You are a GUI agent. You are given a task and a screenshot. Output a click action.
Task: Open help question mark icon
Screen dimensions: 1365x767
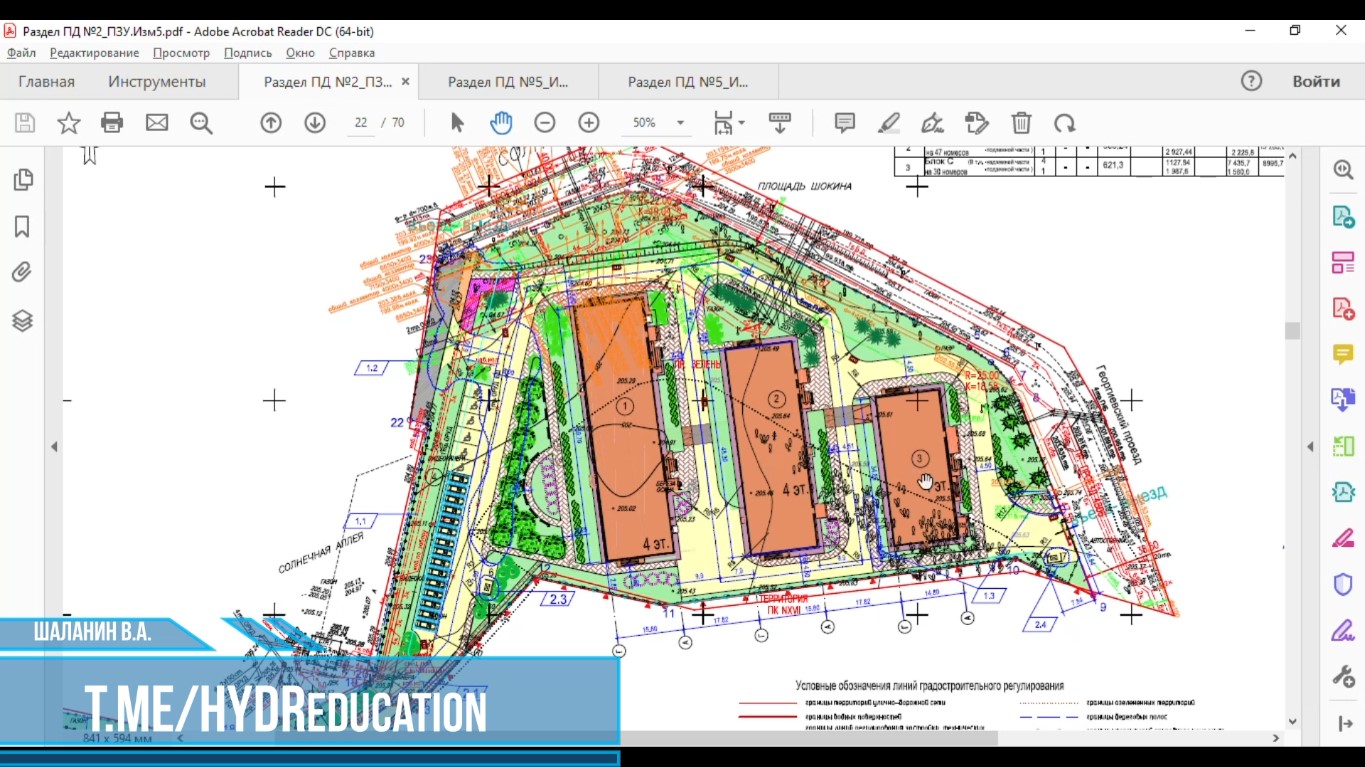click(x=1251, y=82)
